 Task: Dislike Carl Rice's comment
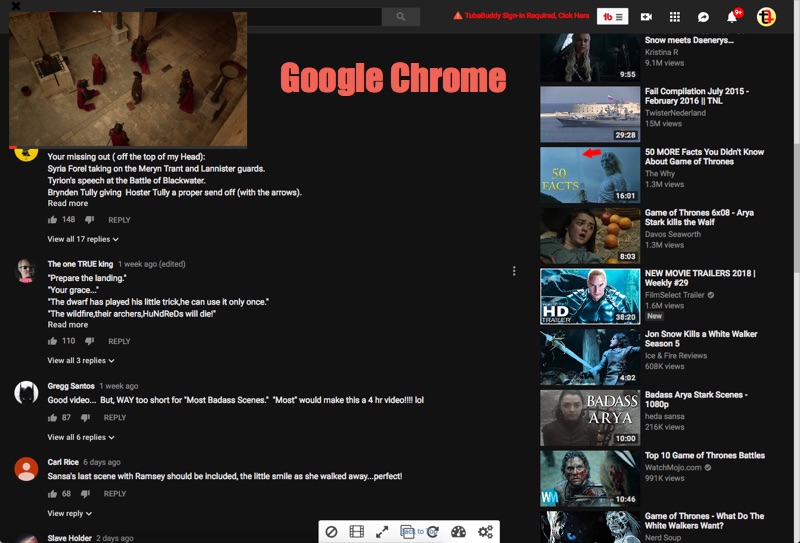[85, 494]
